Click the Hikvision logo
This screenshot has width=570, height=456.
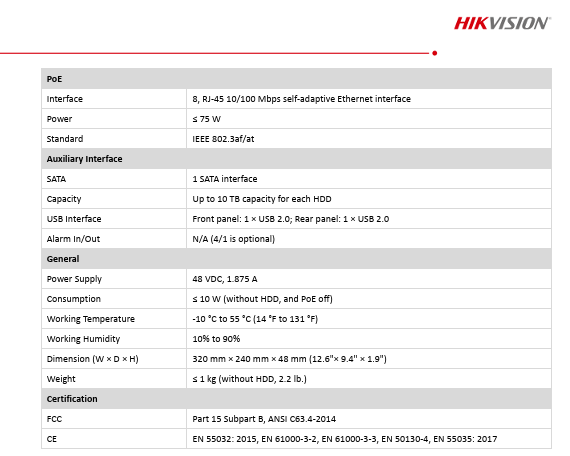tap(502, 23)
